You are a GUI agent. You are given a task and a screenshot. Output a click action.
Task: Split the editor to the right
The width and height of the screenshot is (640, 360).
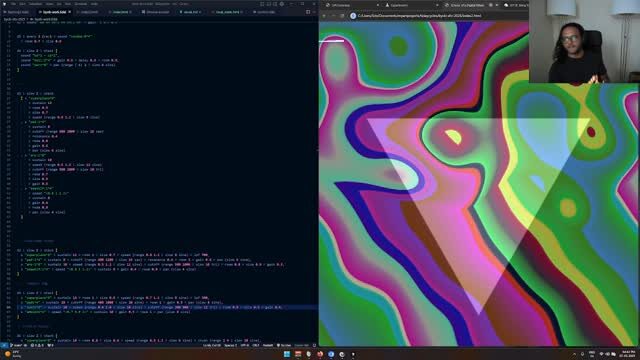pyautogui.click(x=308, y=12)
